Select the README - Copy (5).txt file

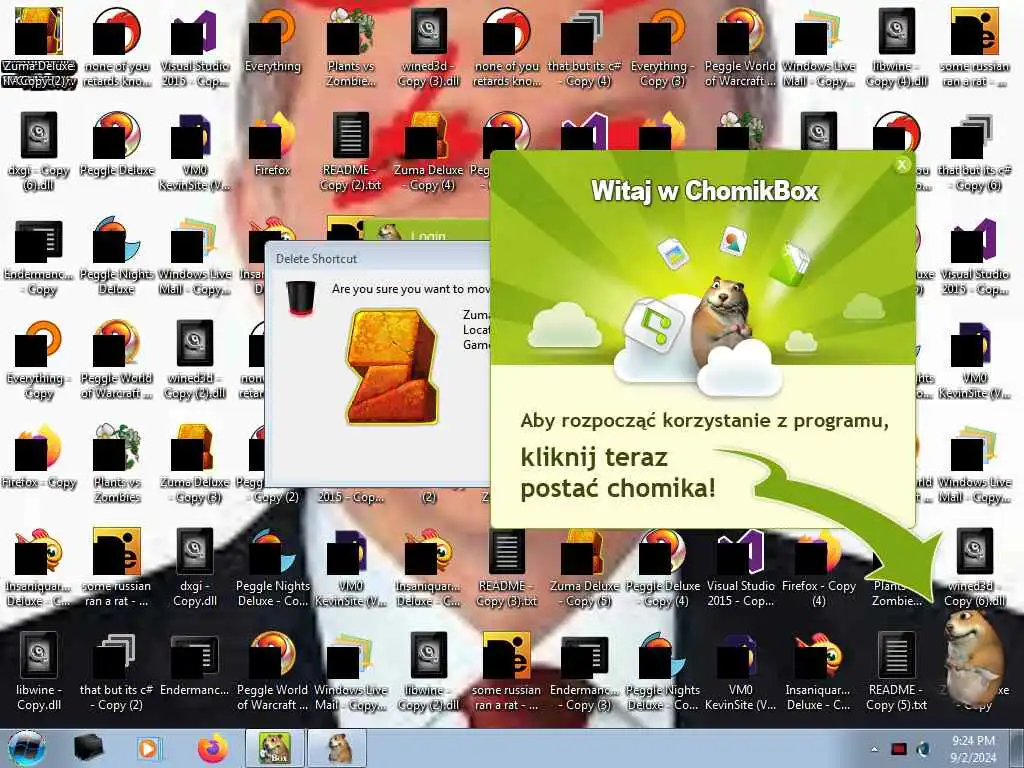[x=897, y=672]
